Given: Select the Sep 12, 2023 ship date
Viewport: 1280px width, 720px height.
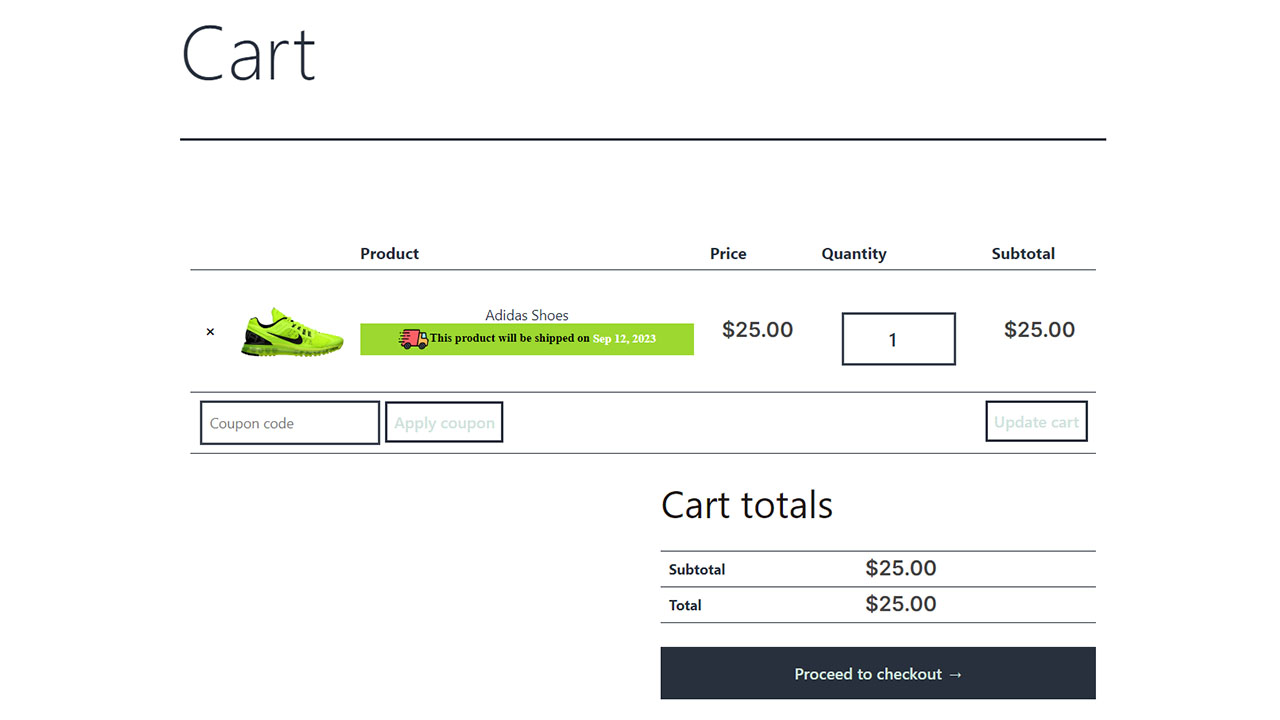Looking at the screenshot, I should [x=624, y=339].
